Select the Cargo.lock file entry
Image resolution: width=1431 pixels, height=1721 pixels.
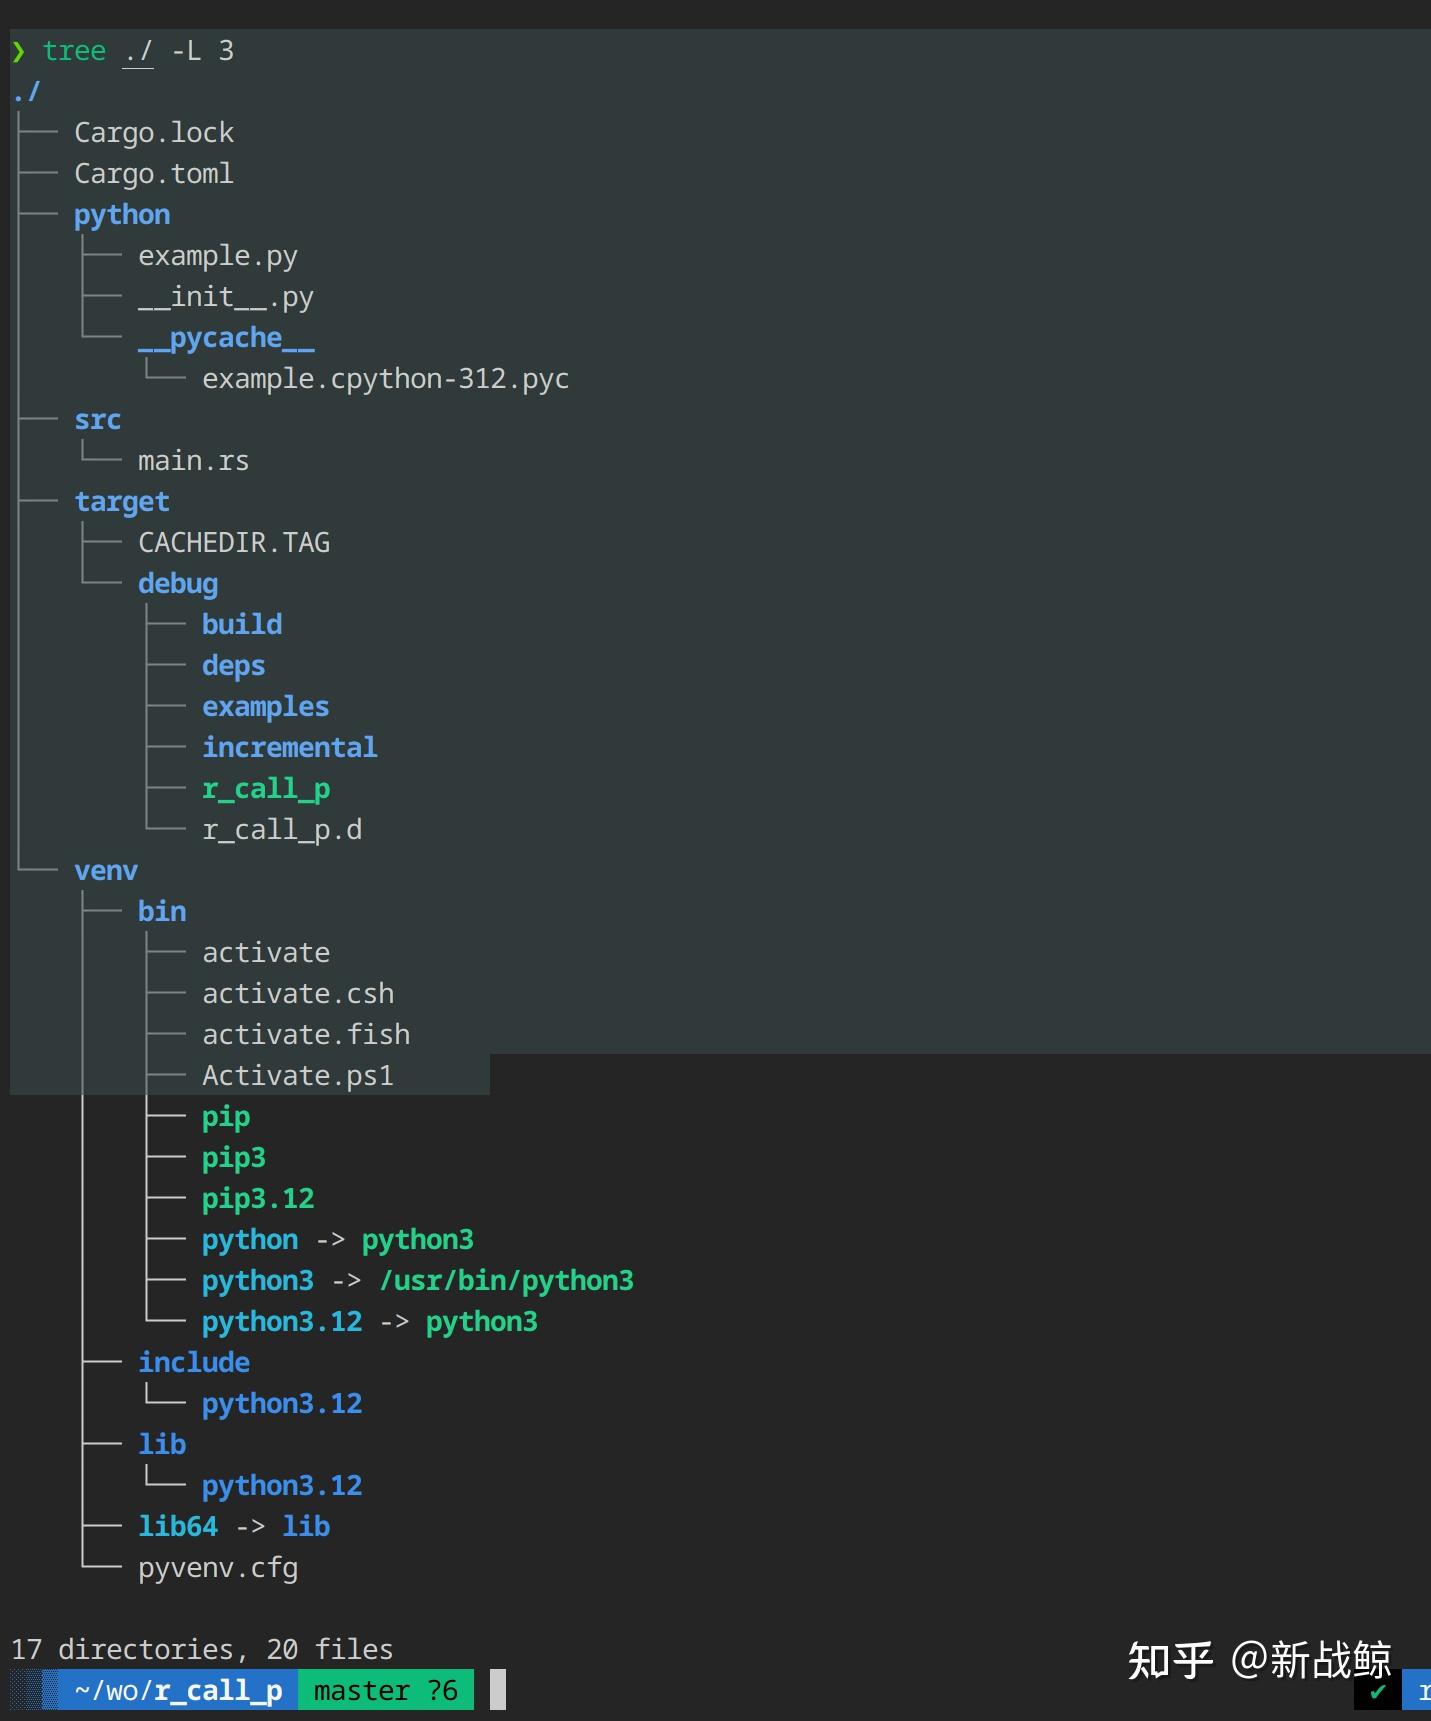click(x=154, y=133)
